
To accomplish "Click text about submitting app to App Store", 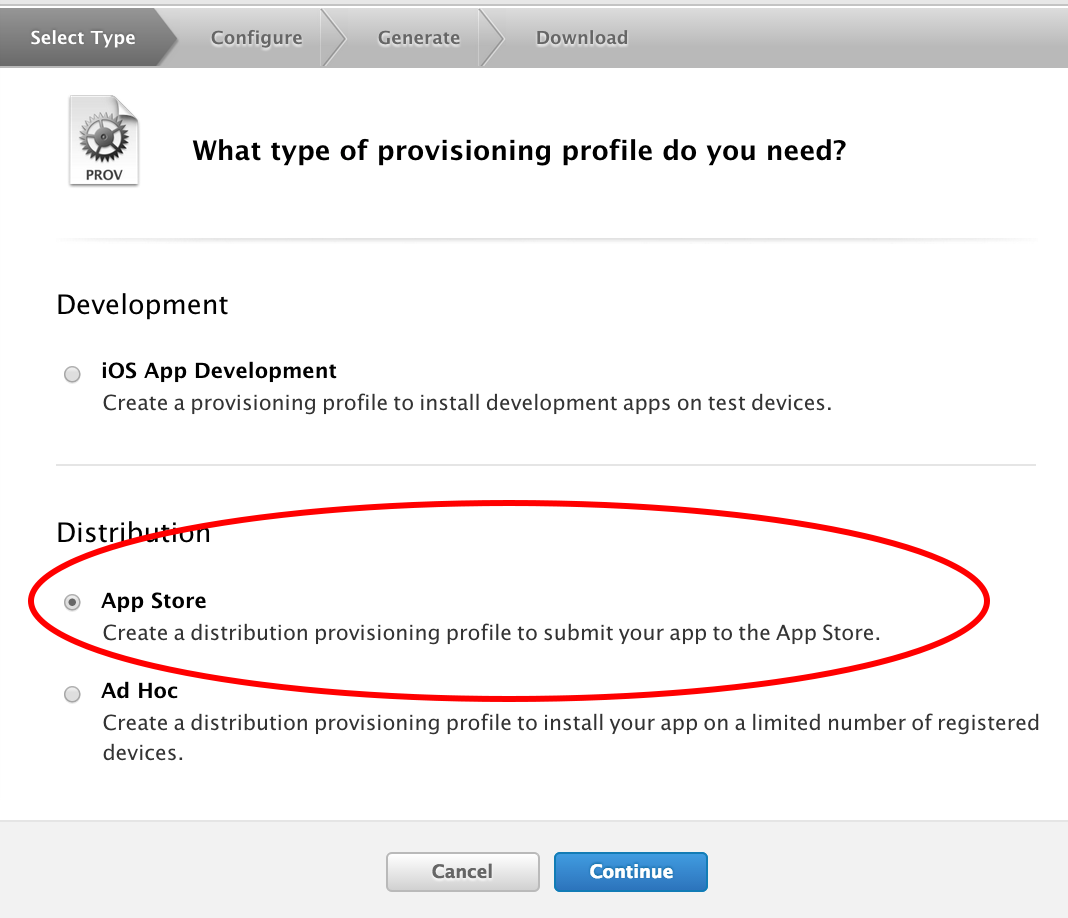I will (491, 633).
